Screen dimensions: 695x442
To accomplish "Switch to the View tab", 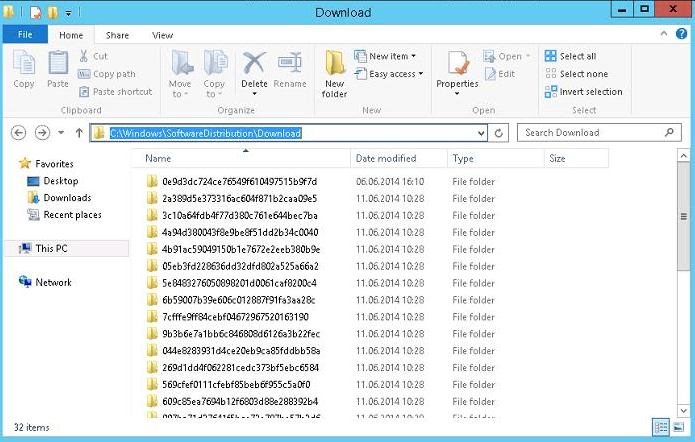I will click(162, 35).
